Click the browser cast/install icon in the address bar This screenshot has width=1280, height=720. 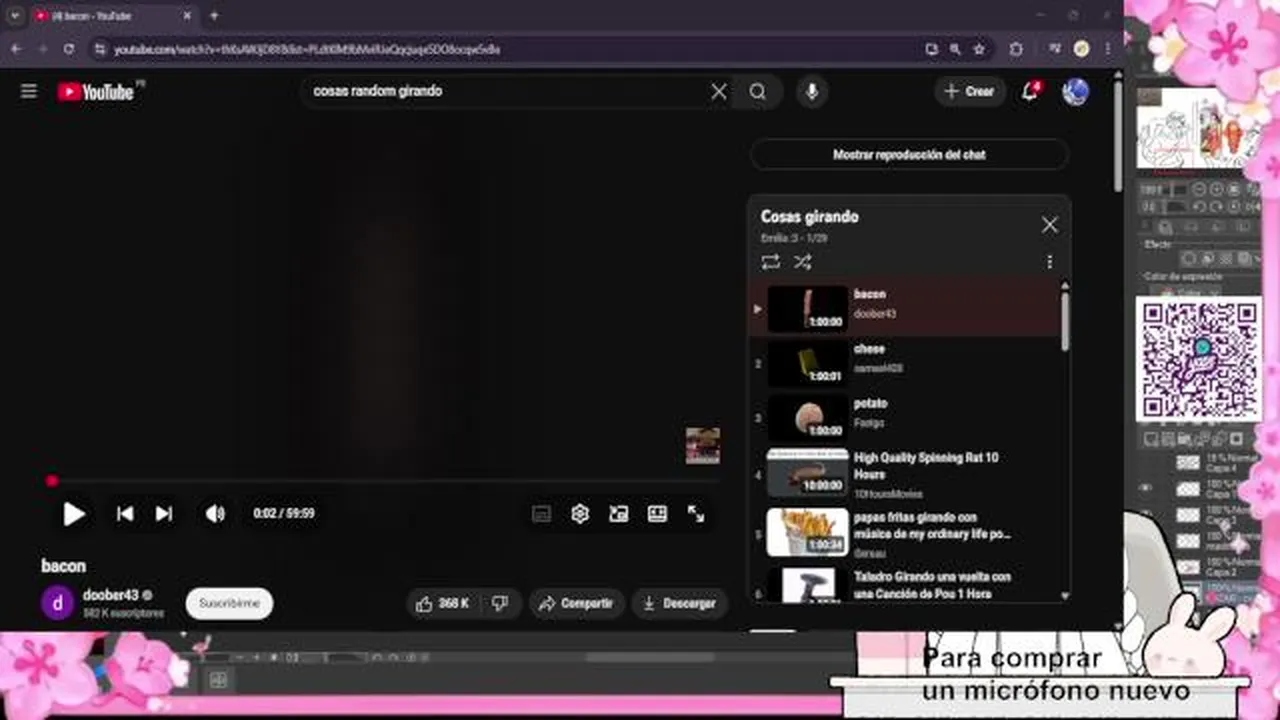point(931,48)
